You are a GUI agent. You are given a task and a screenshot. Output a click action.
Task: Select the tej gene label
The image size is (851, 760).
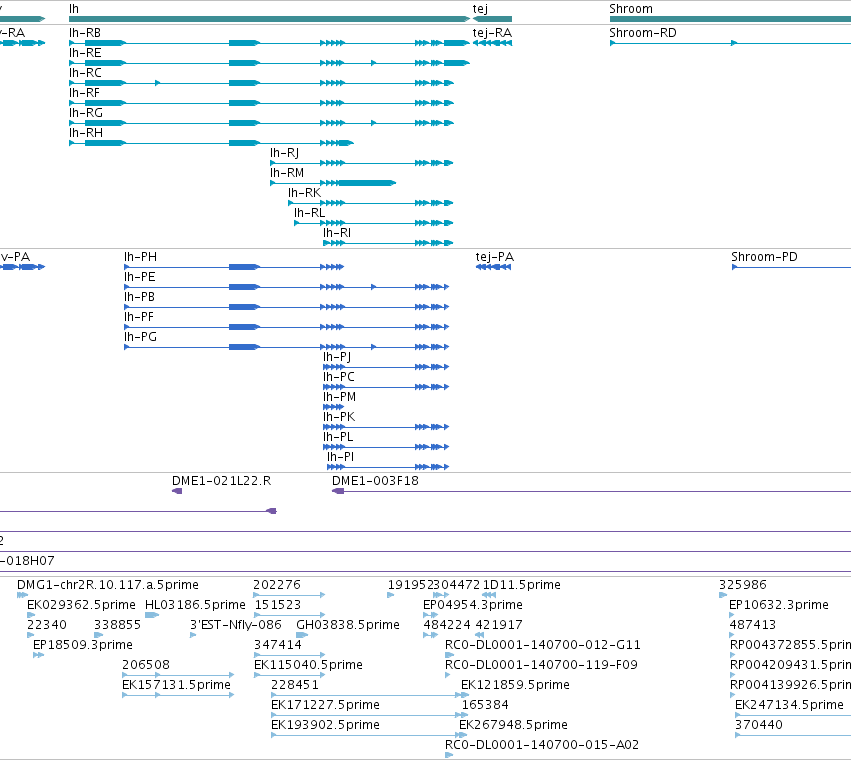click(x=480, y=9)
